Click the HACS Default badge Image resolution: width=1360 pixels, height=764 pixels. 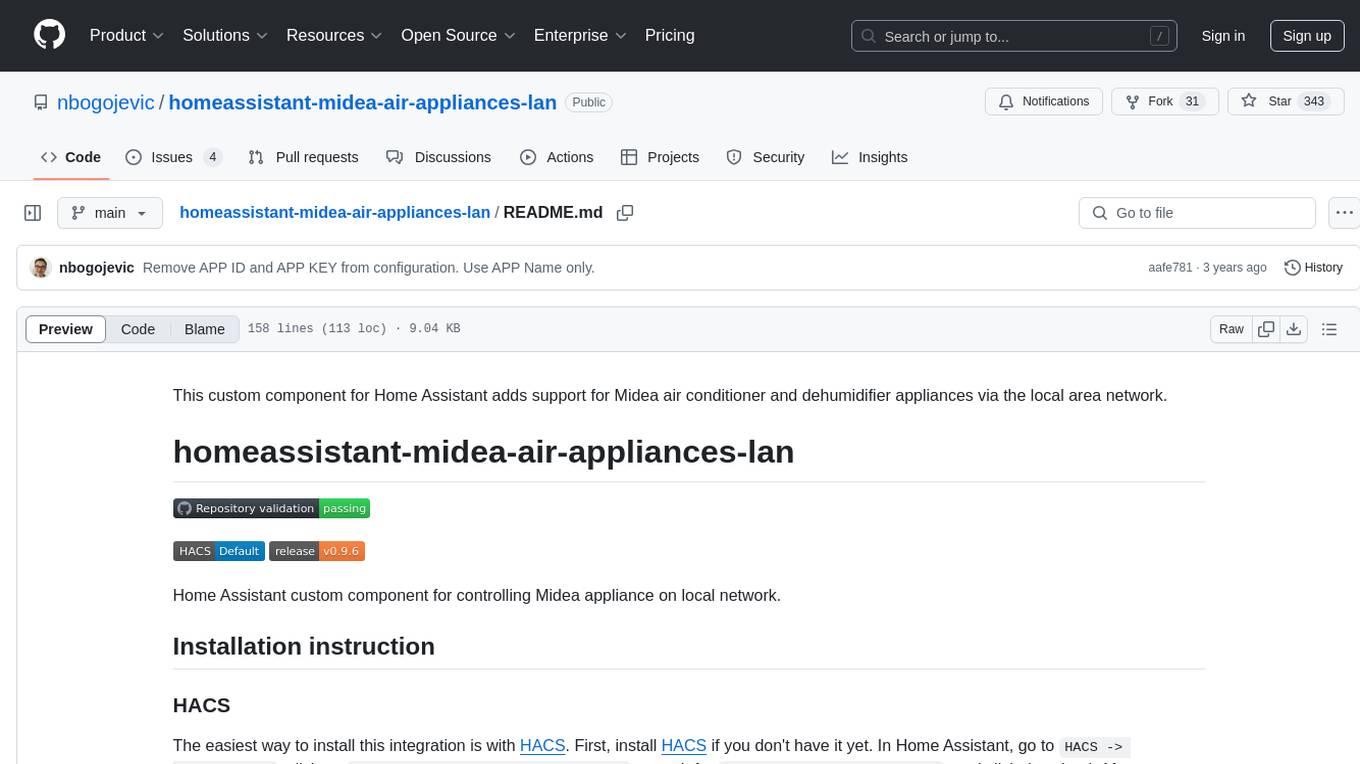219,551
